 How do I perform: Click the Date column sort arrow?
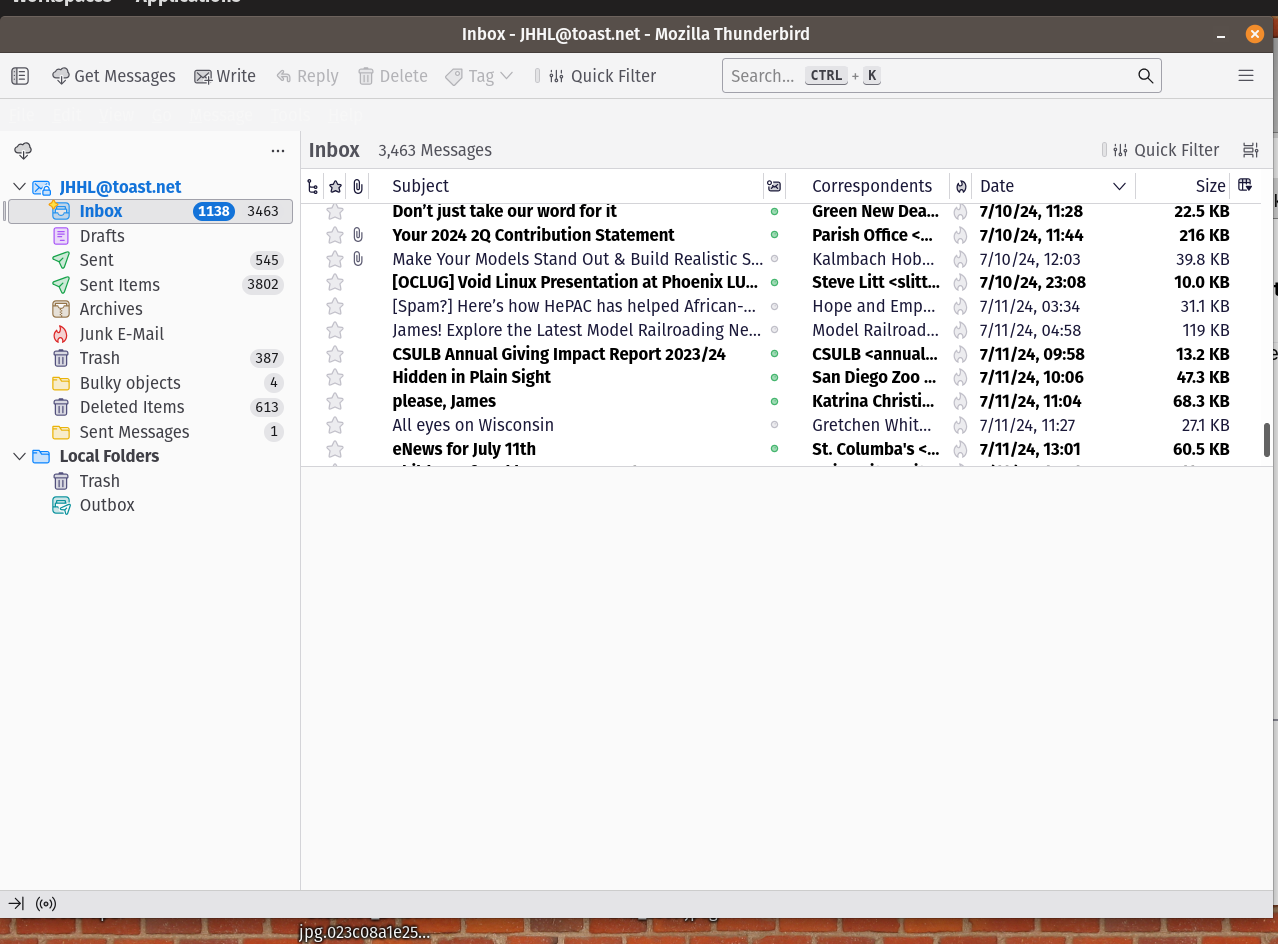(x=1119, y=186)
